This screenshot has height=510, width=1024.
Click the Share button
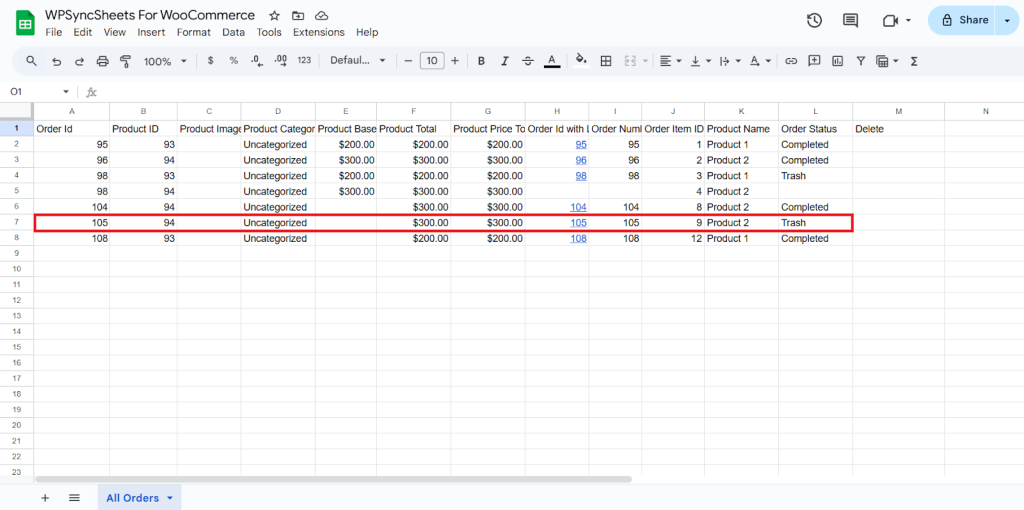tap(962, 20)
